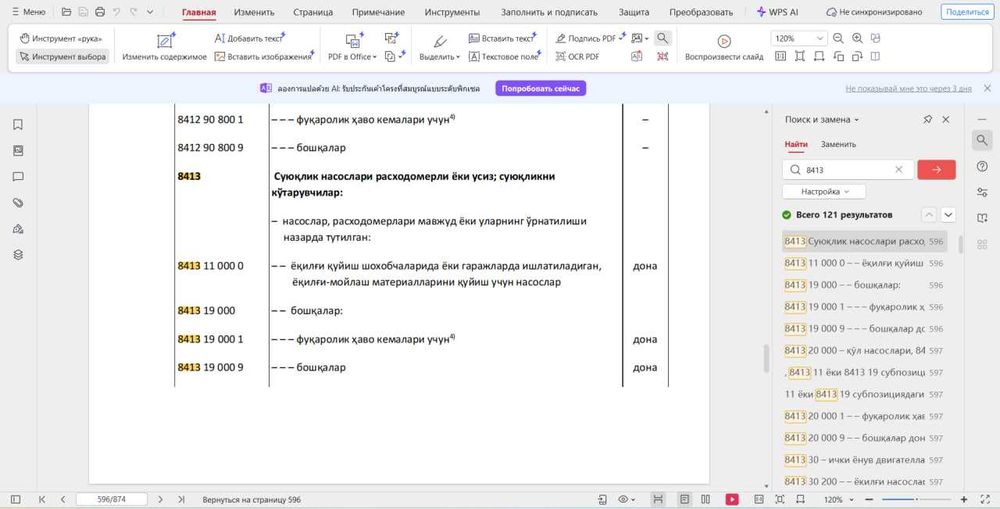The width and height of the screenshot is (1000, 509).
Task: Open the quick access toolbar chevron
Action: click(150, 12)
